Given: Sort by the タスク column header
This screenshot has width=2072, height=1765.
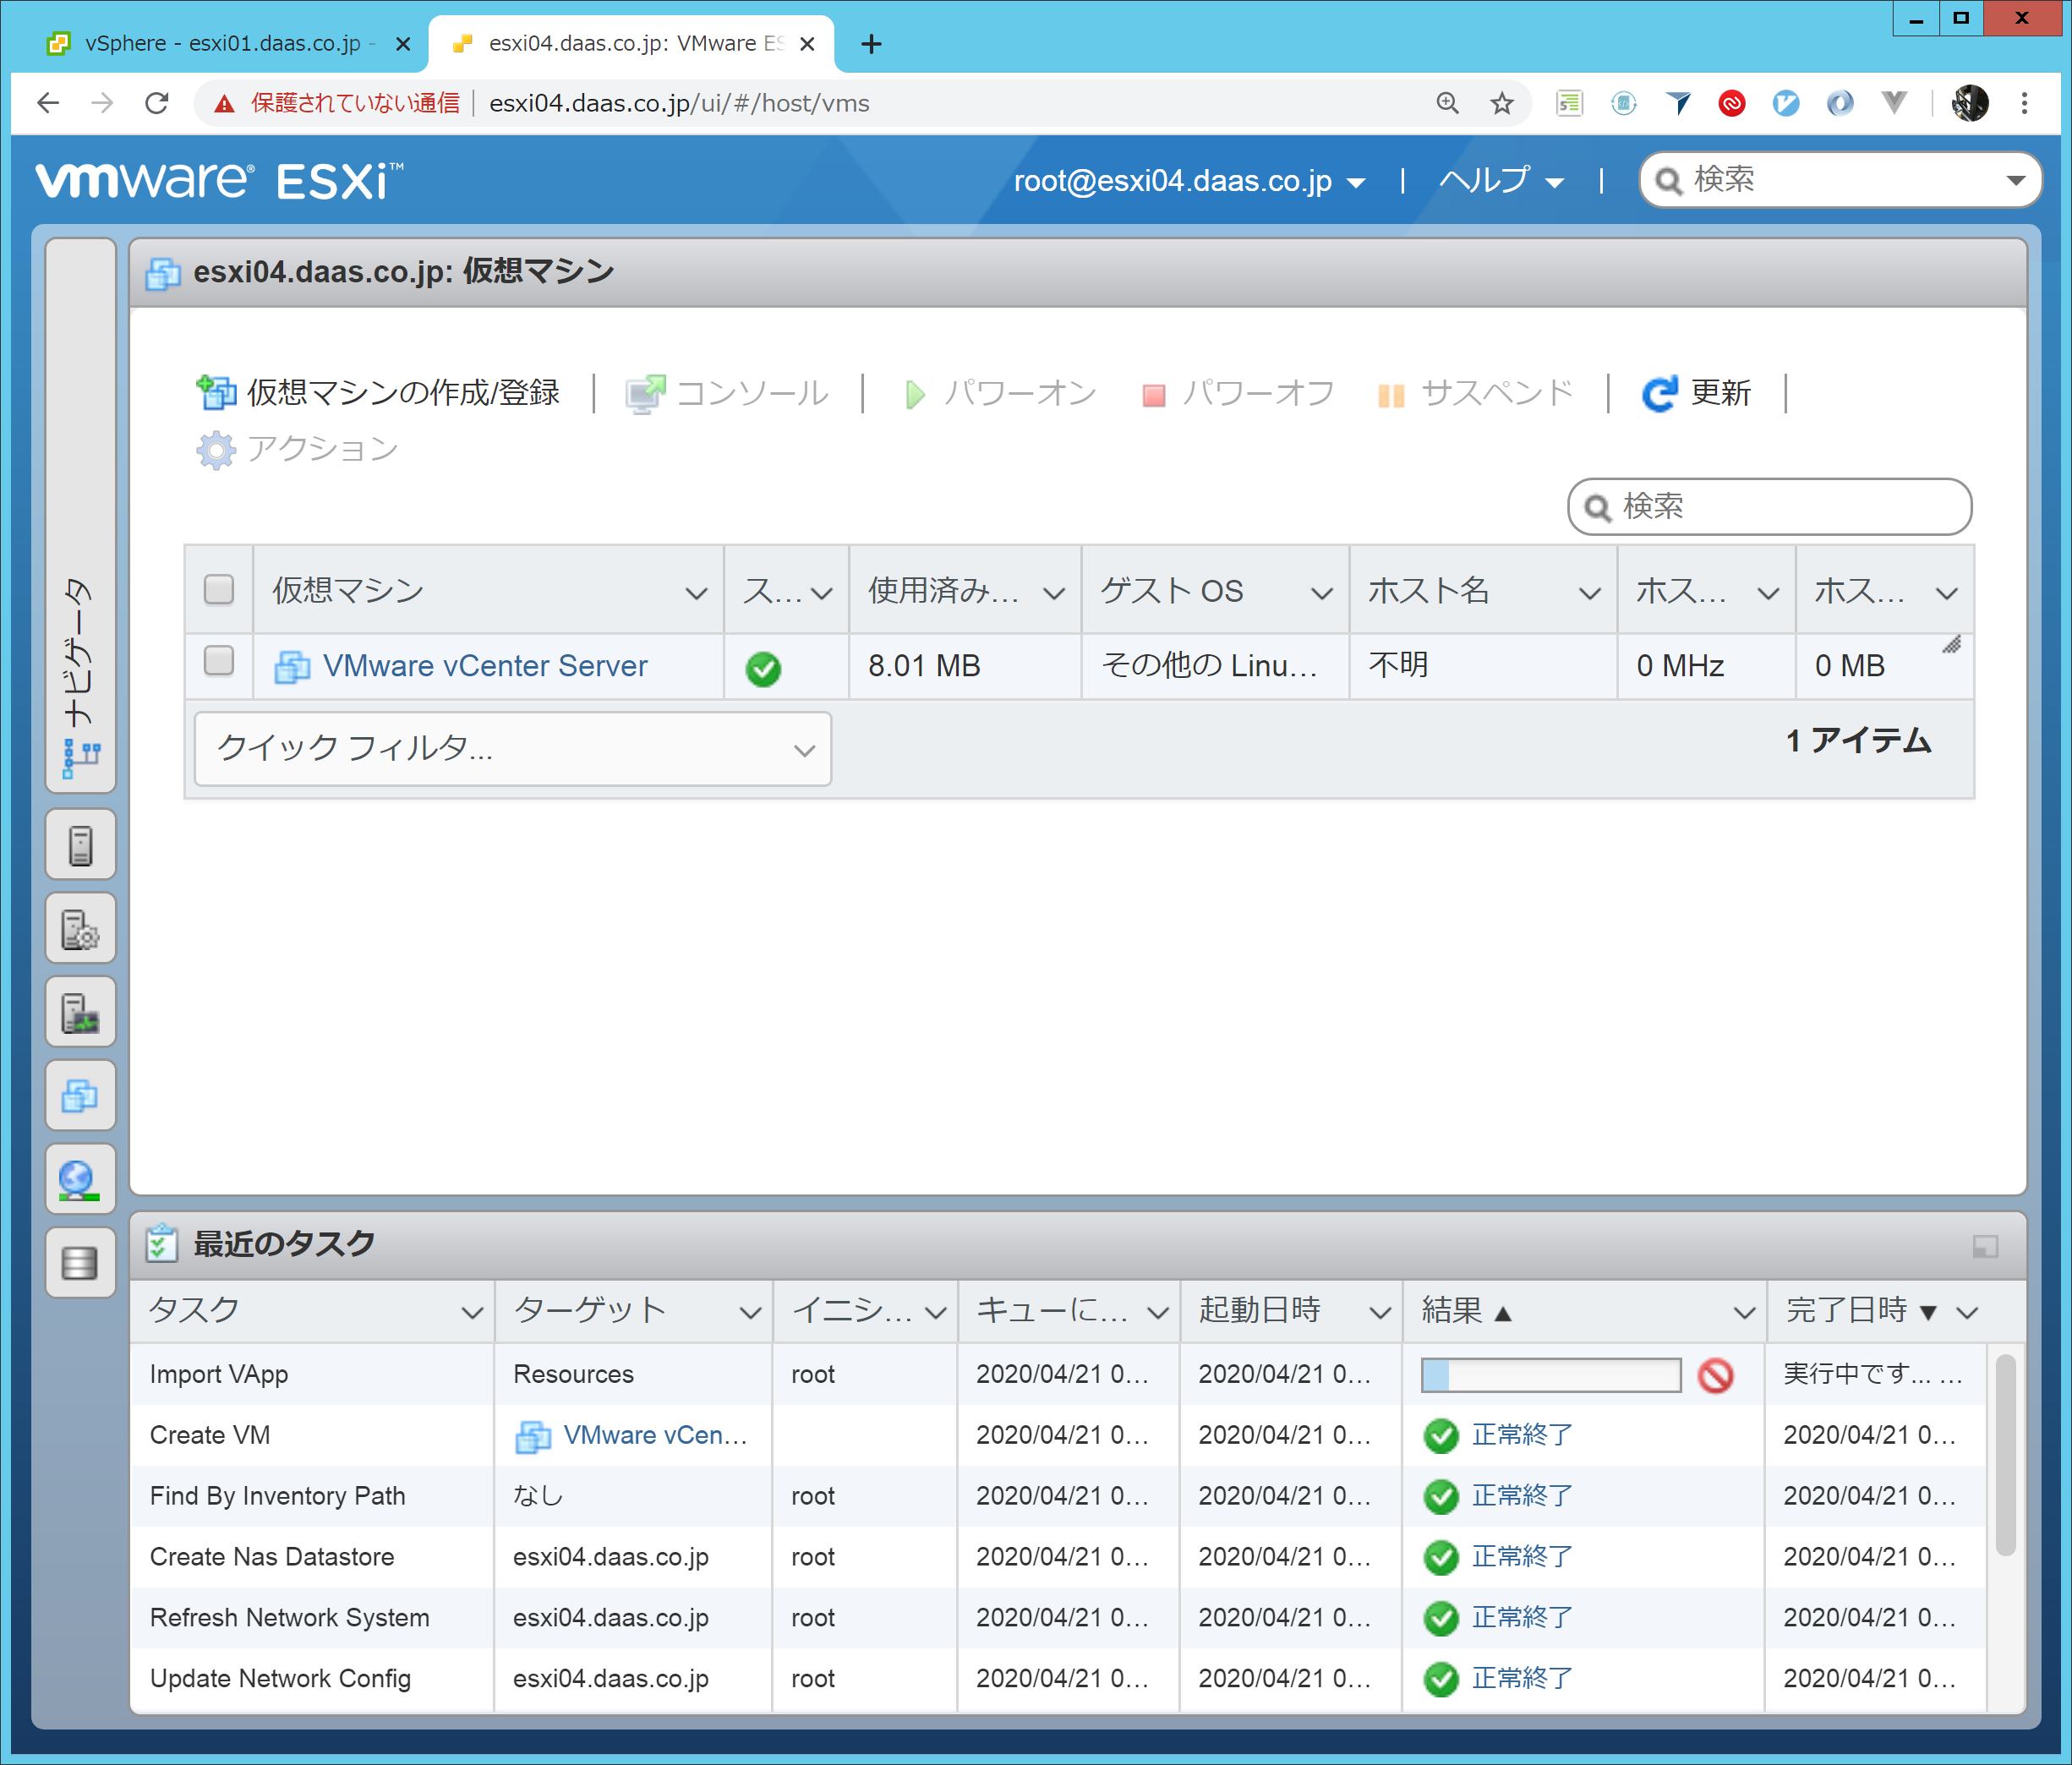Looking at the screenshot, I should pyautogui.click(x=195, y=1310).
